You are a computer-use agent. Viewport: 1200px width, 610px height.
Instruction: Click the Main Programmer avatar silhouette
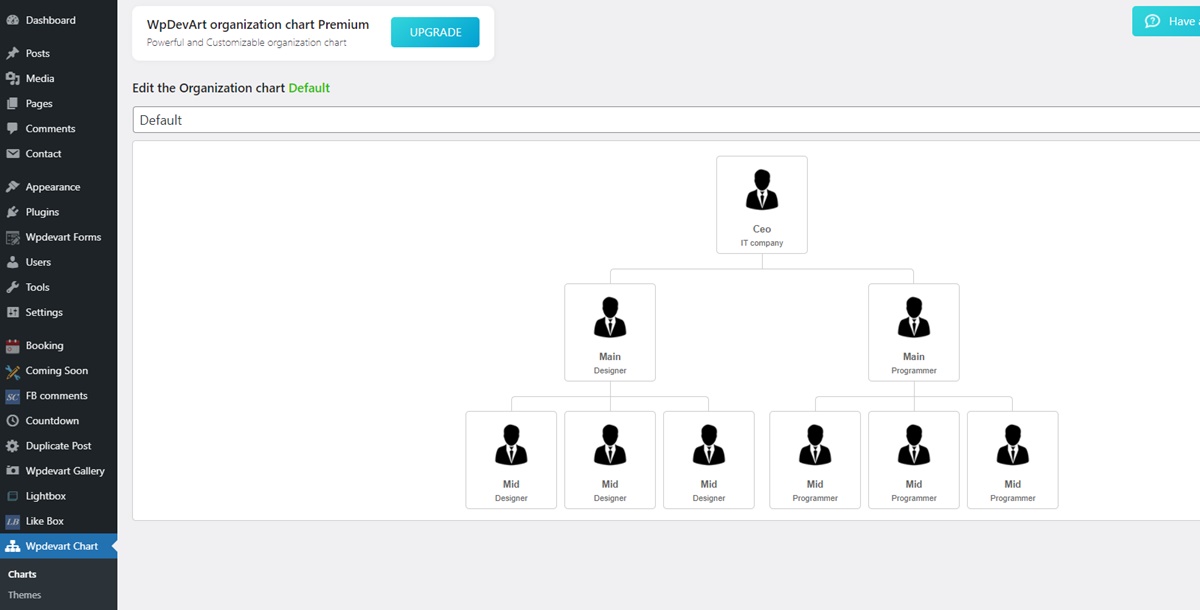pos(914,317)
